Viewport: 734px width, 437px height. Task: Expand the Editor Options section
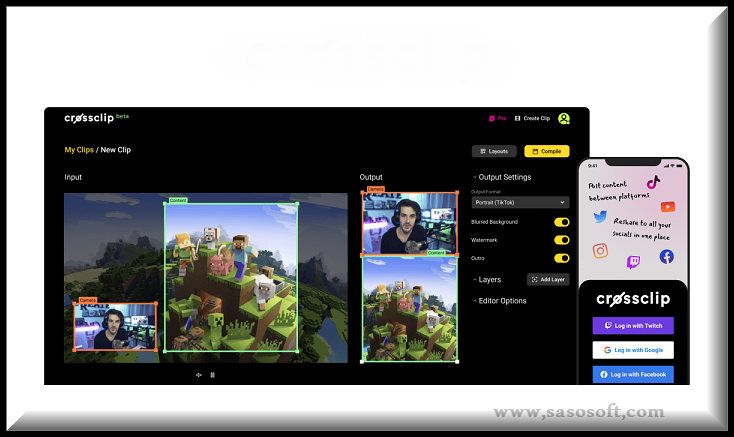[499, 301]
